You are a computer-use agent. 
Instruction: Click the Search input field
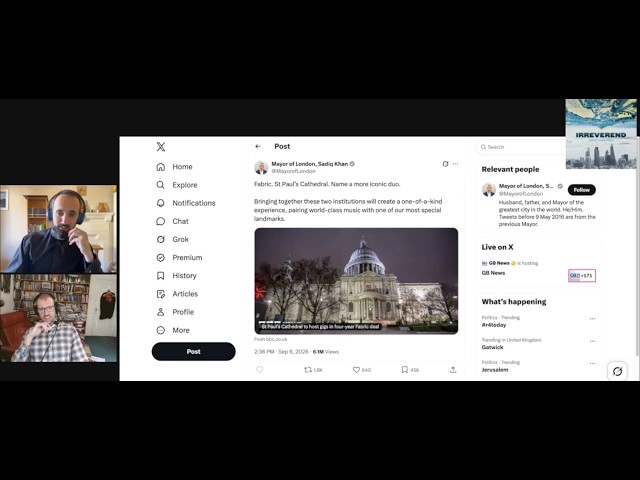(x=521, y=147)
